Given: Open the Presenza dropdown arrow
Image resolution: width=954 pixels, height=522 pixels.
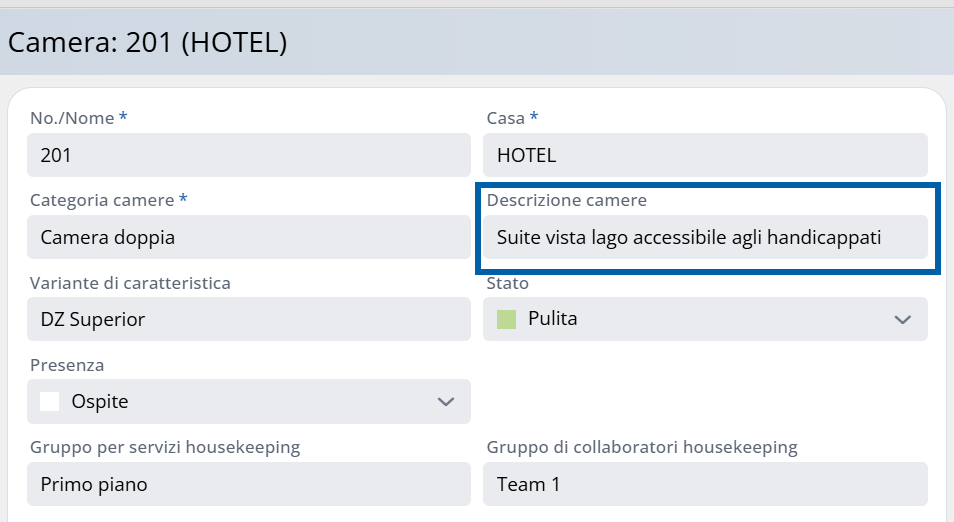Looking at the screenshot, I should (446, 402).
